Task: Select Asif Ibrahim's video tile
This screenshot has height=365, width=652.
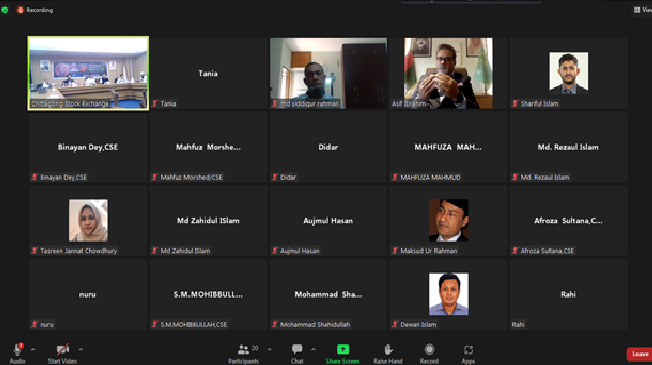Action: click(x=448, y=73)
